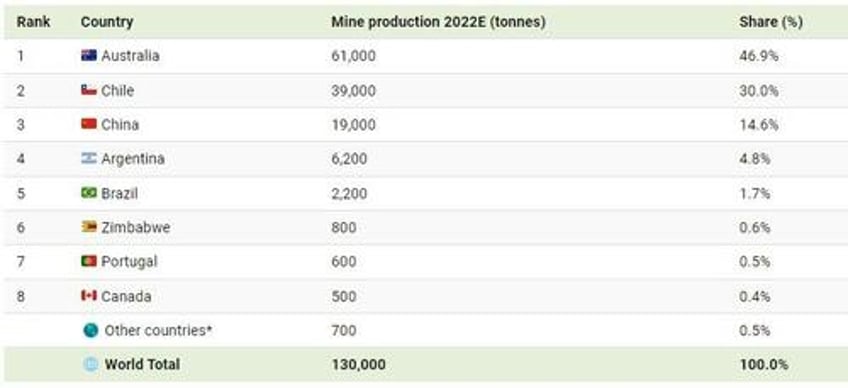The image size is (848, 388).
Task: Click Chile's 30.0% share cell
Action: point(759,90)
